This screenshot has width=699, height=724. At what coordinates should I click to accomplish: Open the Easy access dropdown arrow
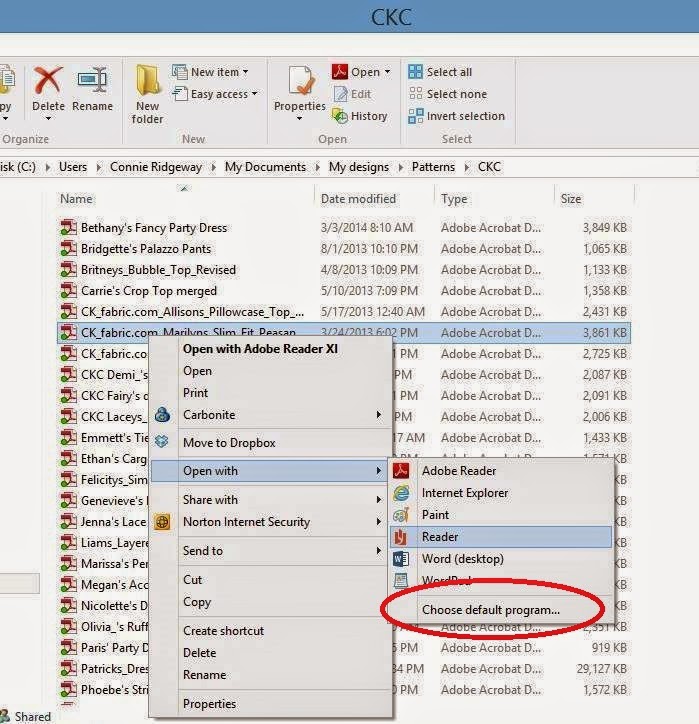coord(254,94)
